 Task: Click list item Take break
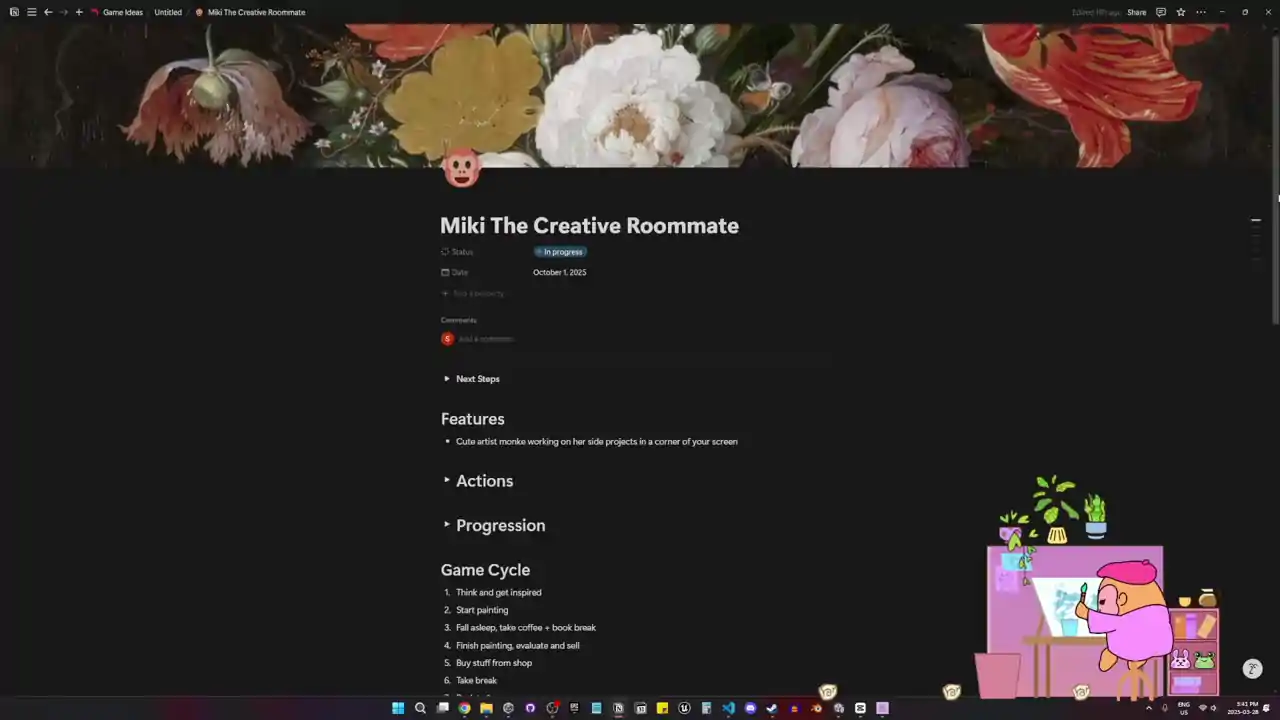(x=476, y=680)
